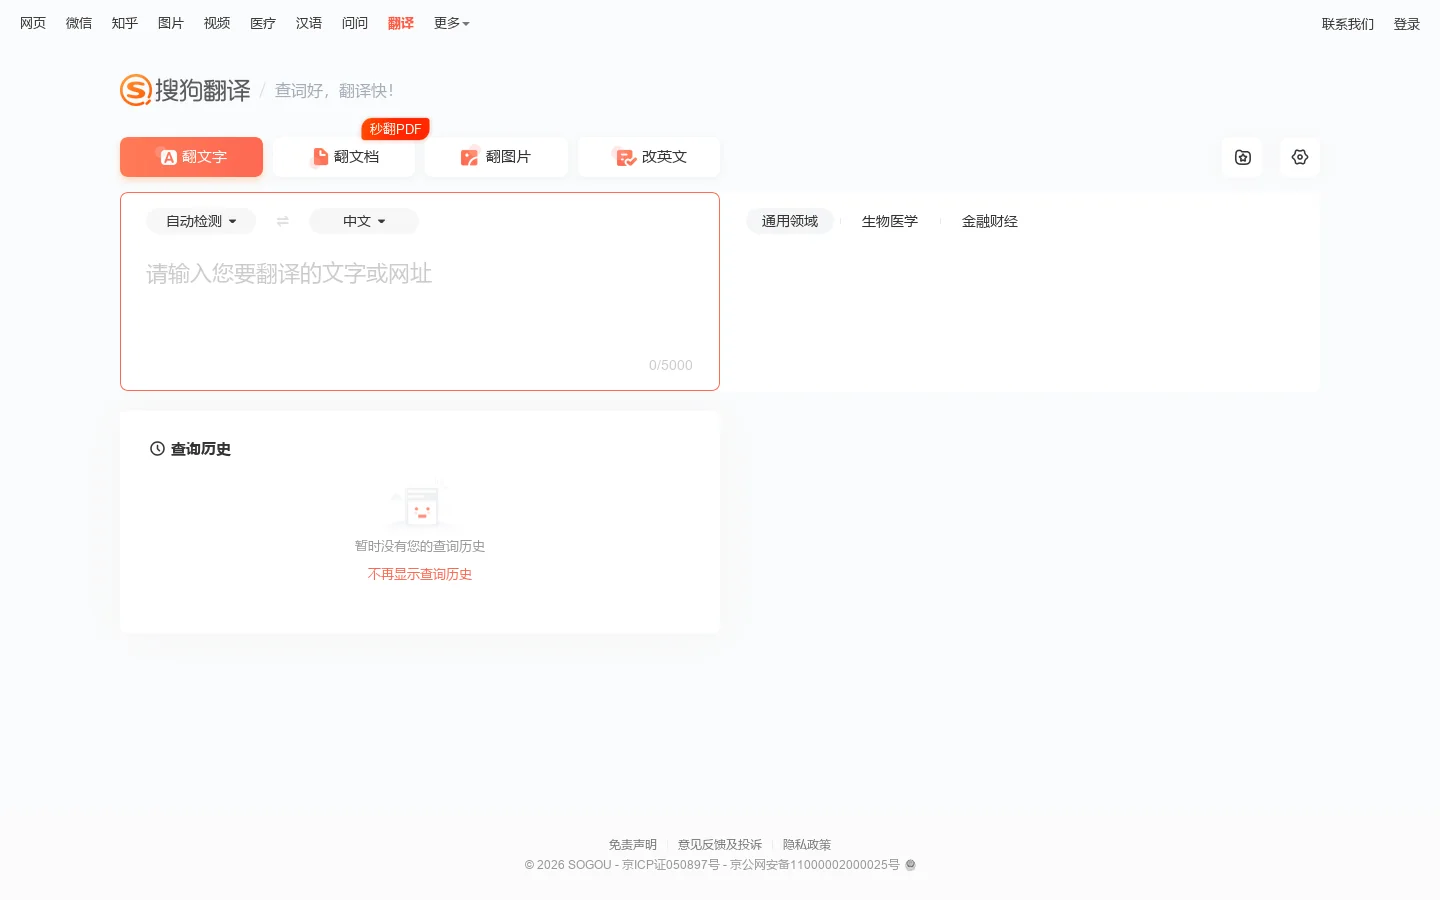
Task: Go to 视频 in top navigation
Action: click(217, 23)
